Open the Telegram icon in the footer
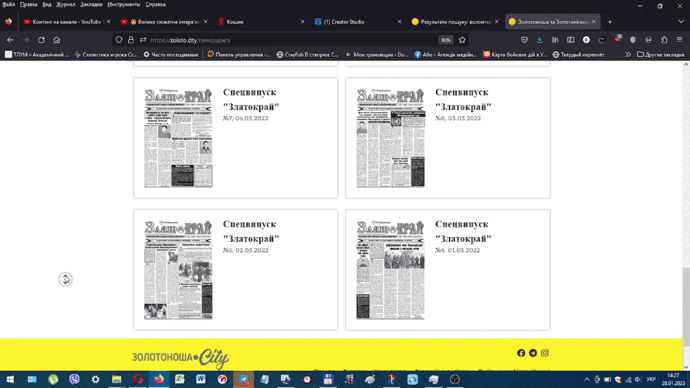This screenshot has width=690, height=388. [x=533, y=353]
